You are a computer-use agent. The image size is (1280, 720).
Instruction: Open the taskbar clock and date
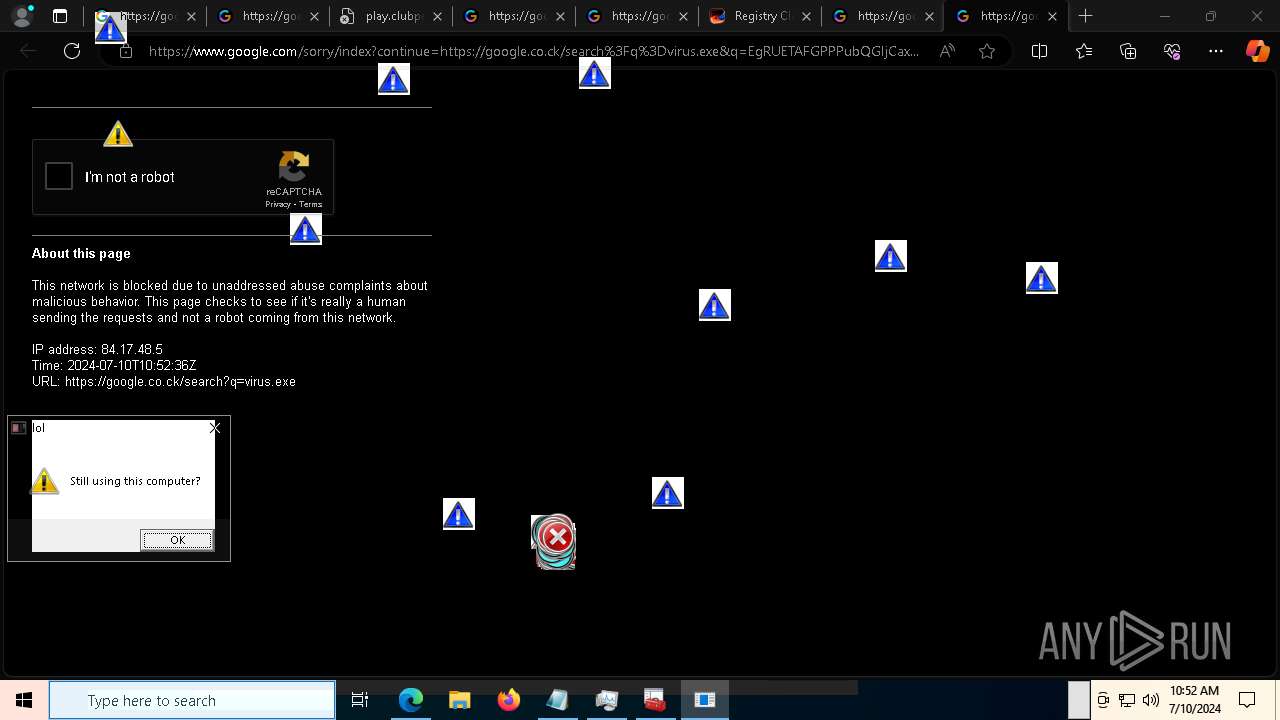tap(1194, 700)
